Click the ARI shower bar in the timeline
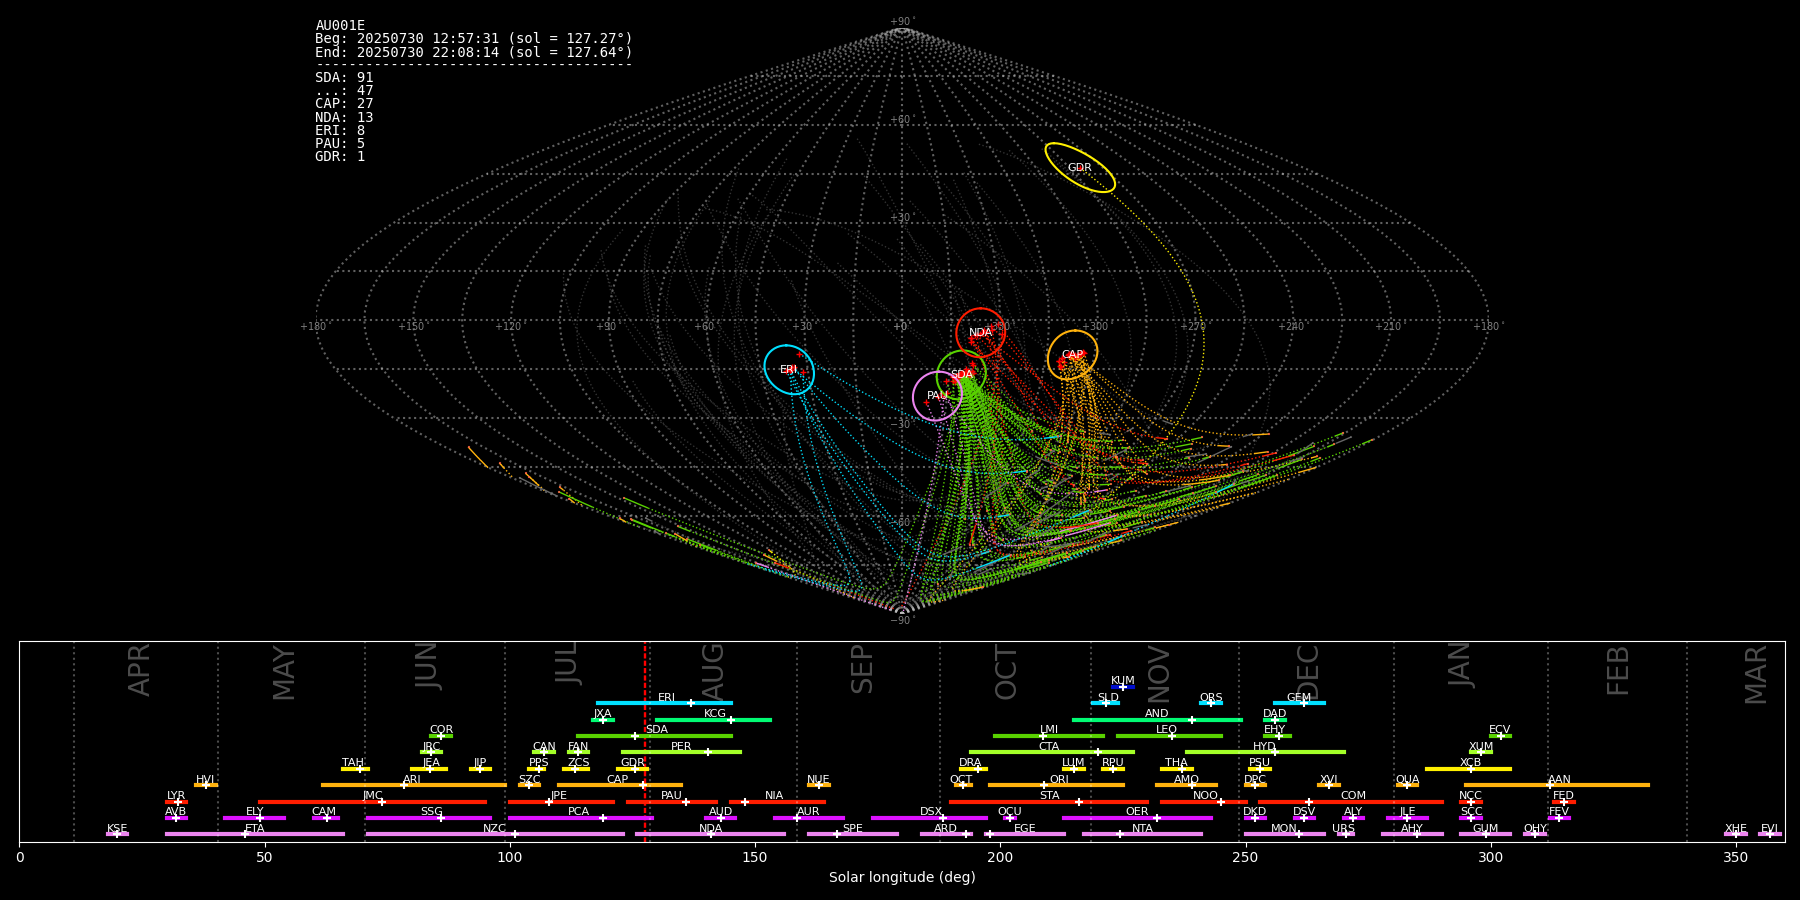Viewport: 1800px width, 900px height. (x=413, y=785)
